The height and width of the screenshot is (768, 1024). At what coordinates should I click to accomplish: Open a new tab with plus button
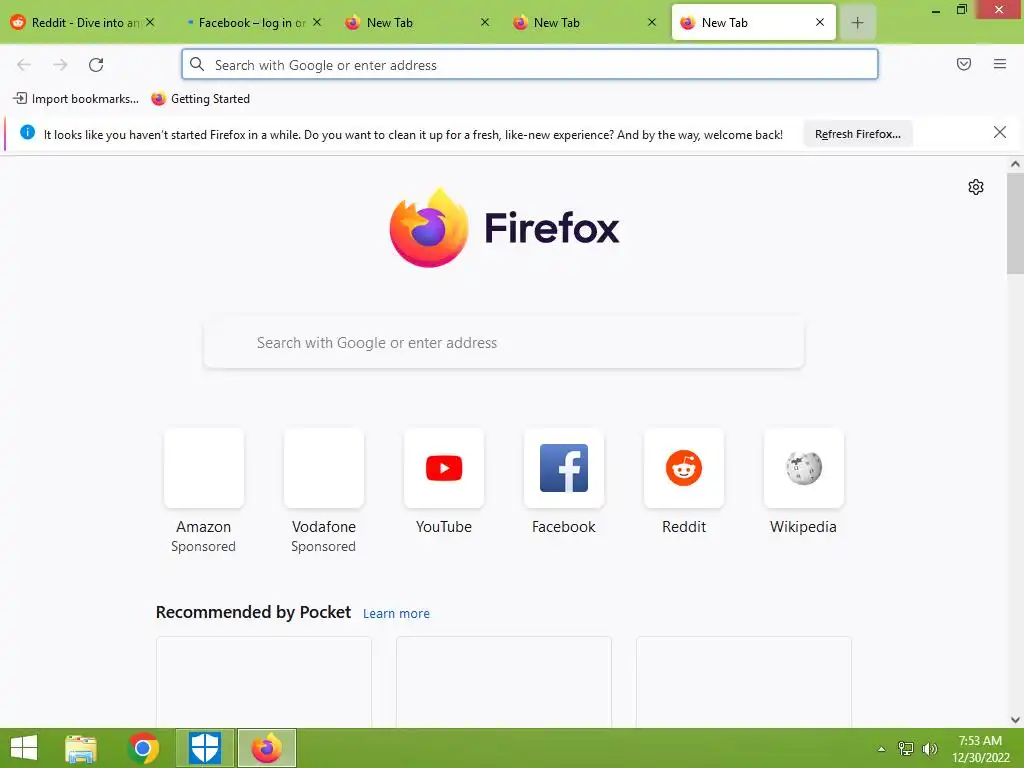pyautogui.click(x=857, y=23)
